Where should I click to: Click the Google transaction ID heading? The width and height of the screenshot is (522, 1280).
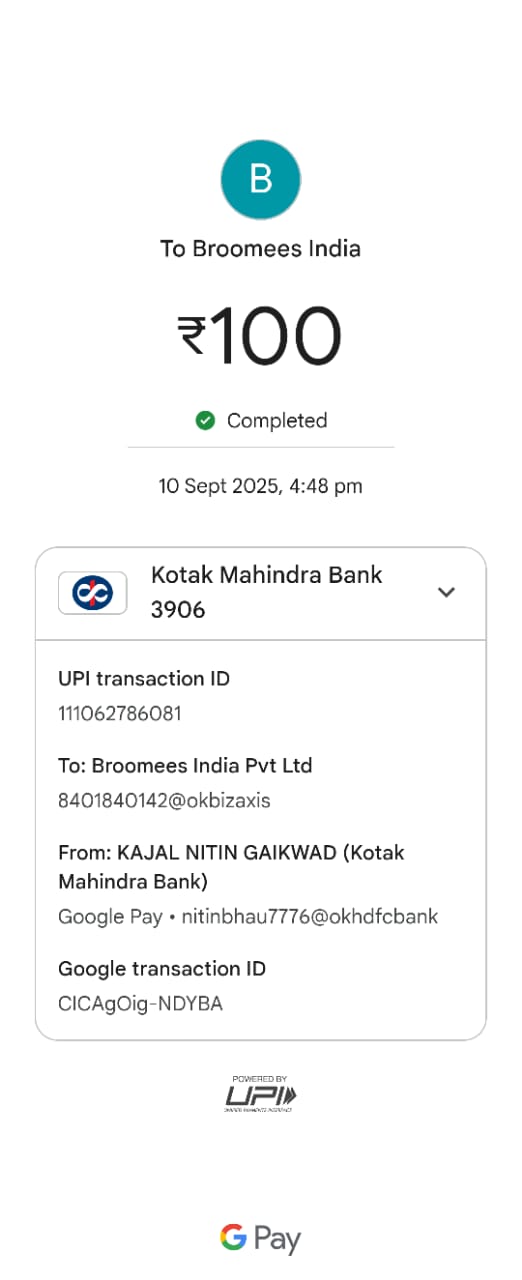coord(162,969)
